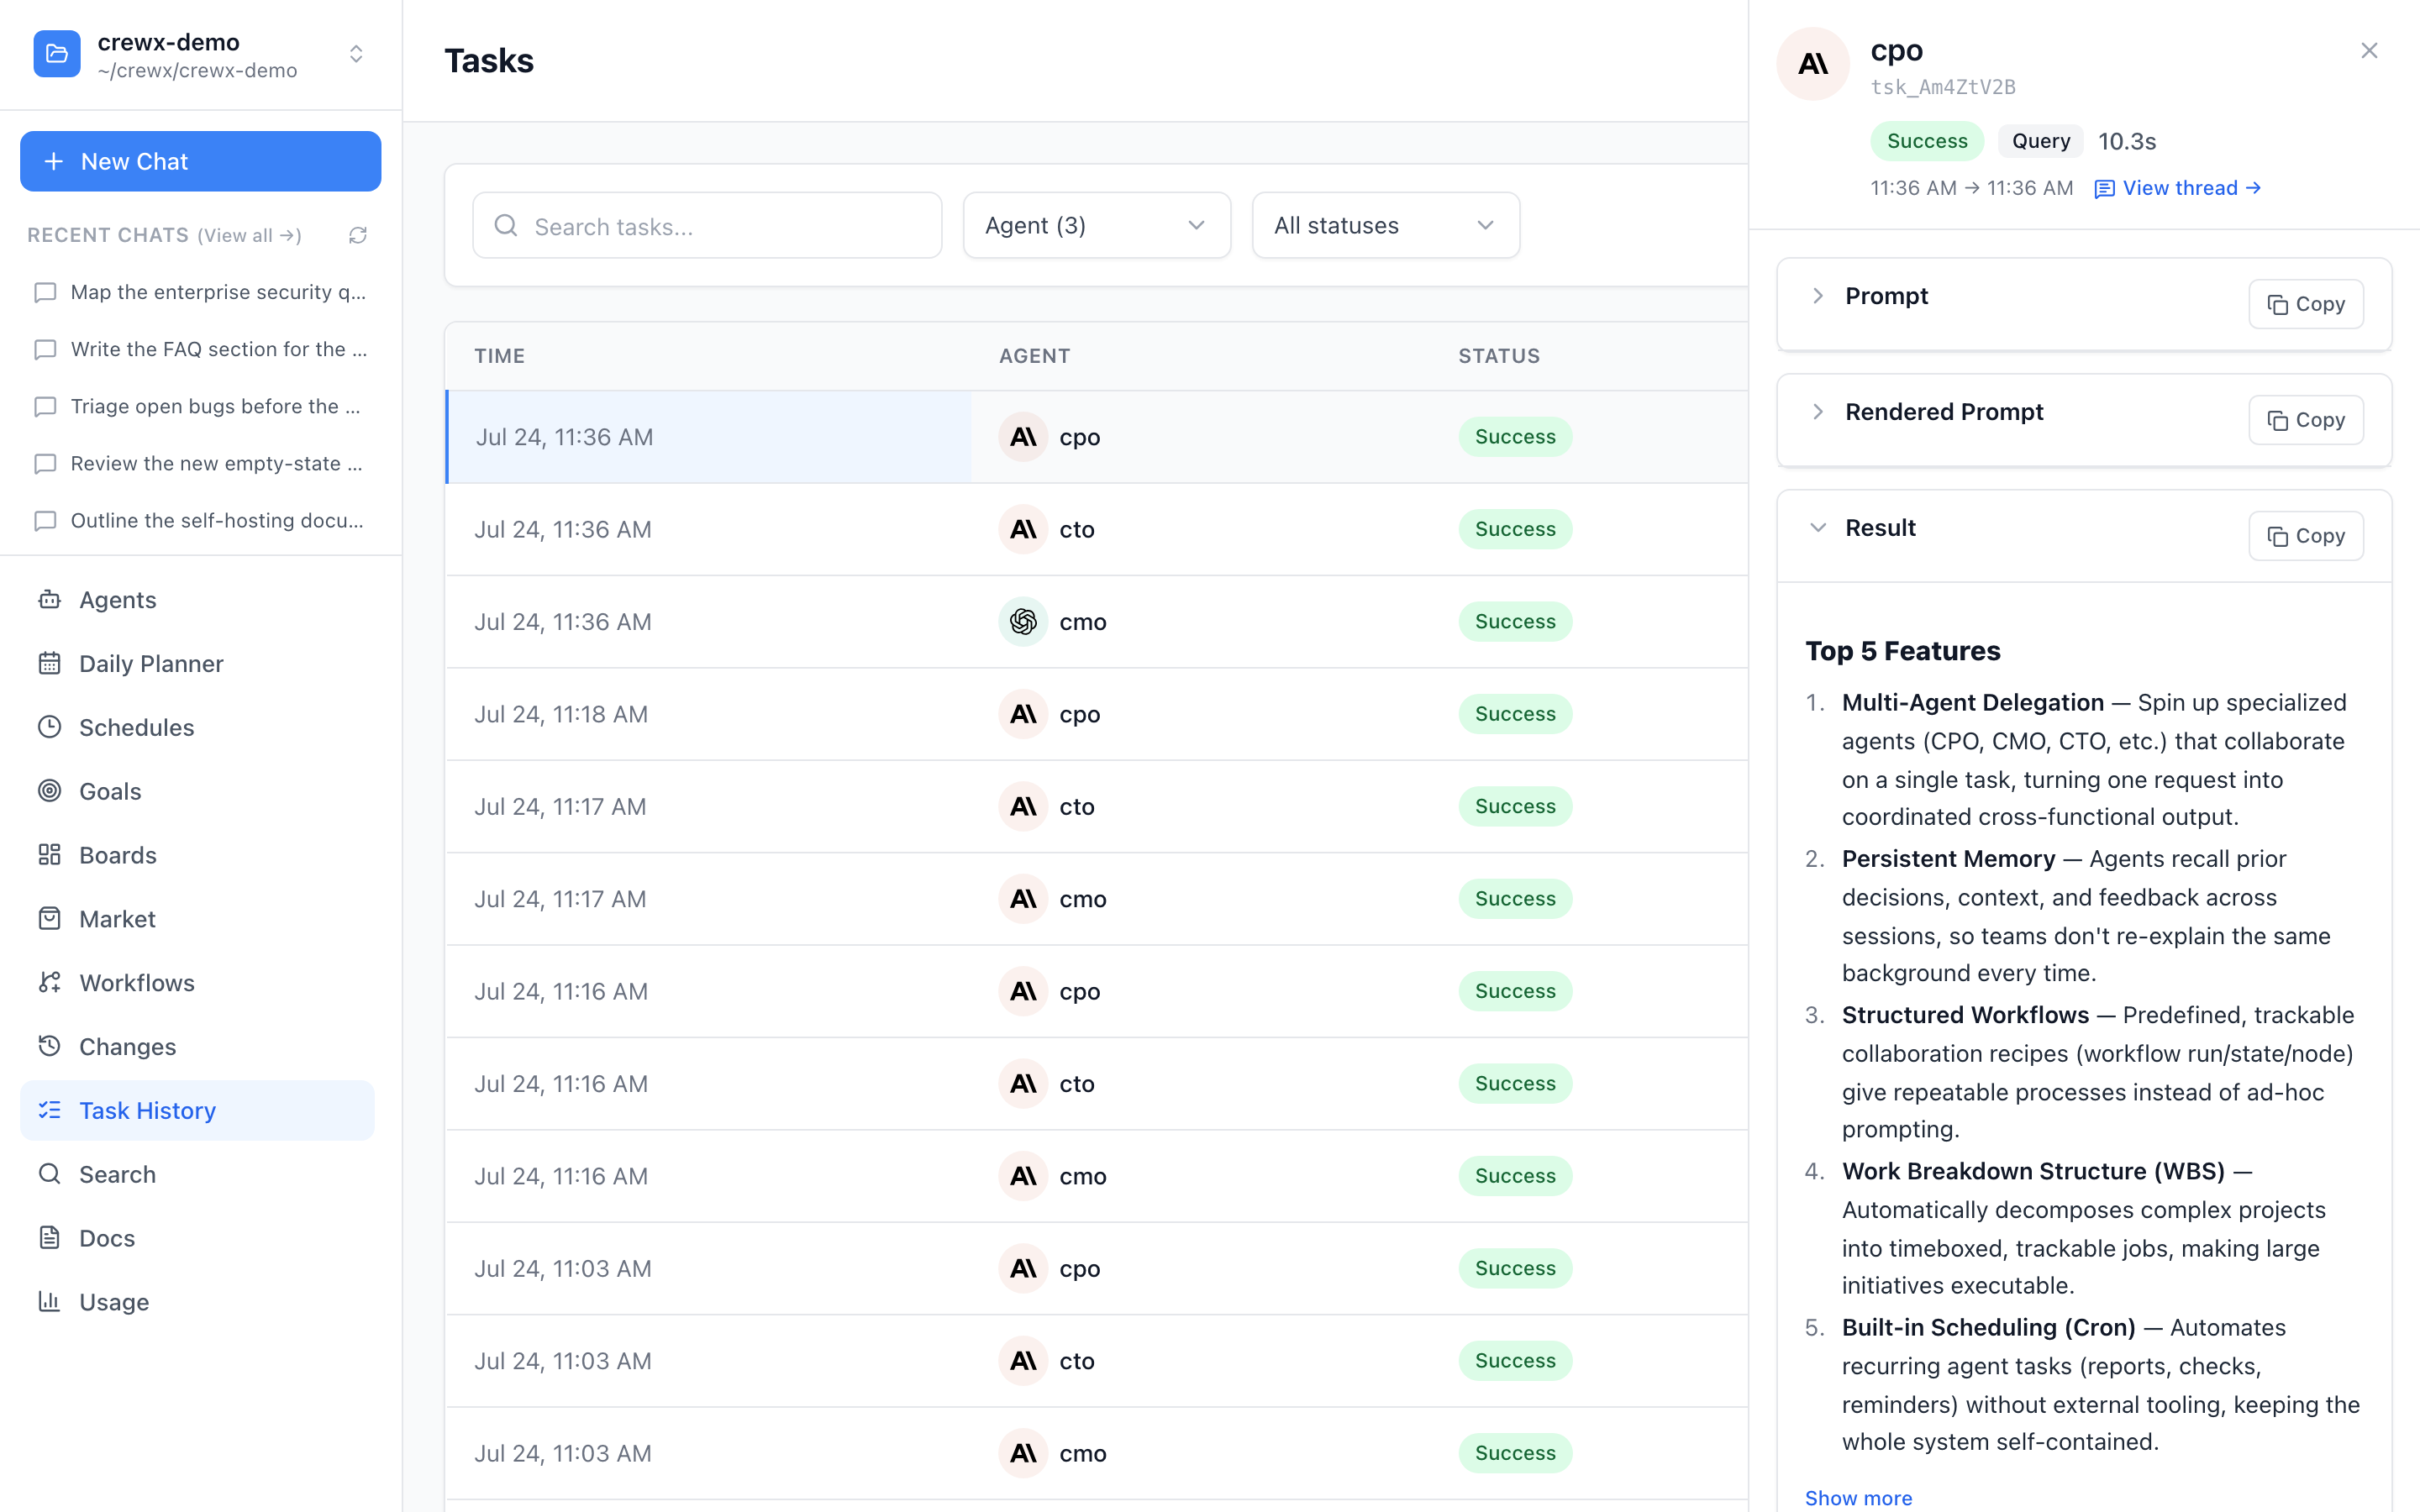The image size is (2420, 1512).
Task: Click the cpo agent avatar at 11:18 AM
Action: pyautogui.click(x=1023, y=714)
